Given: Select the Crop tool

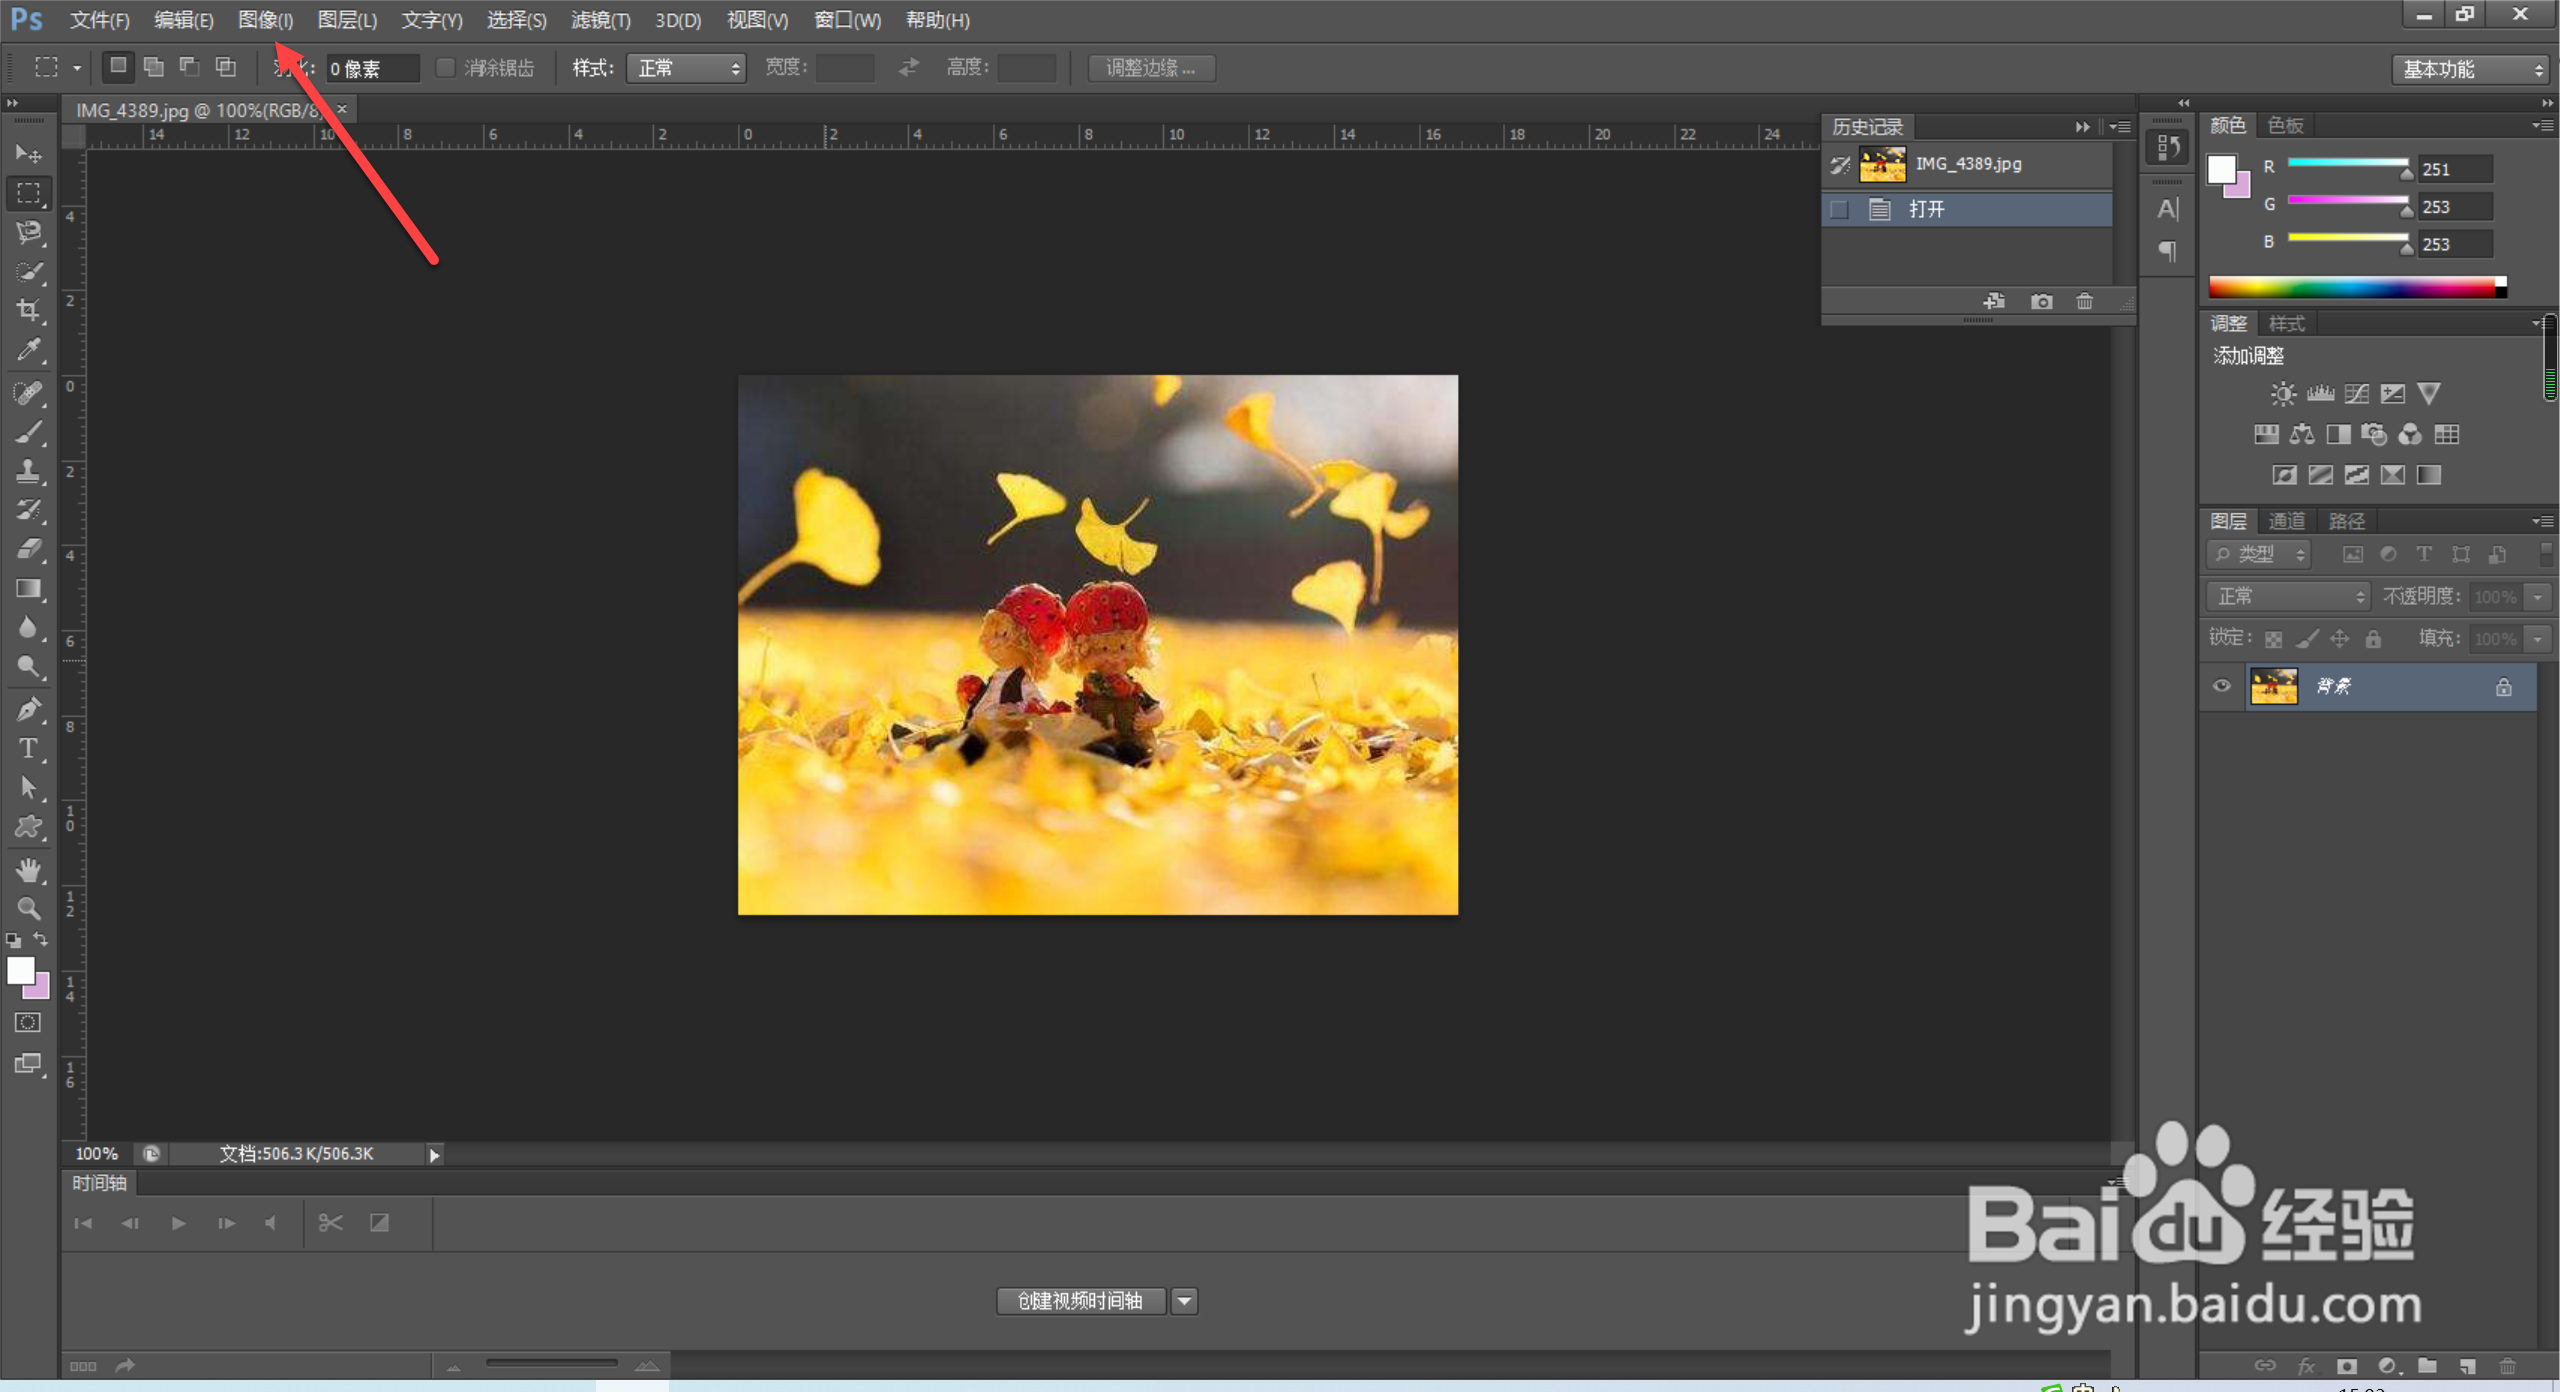Looking at the screenshot, I should pos(28,311).
